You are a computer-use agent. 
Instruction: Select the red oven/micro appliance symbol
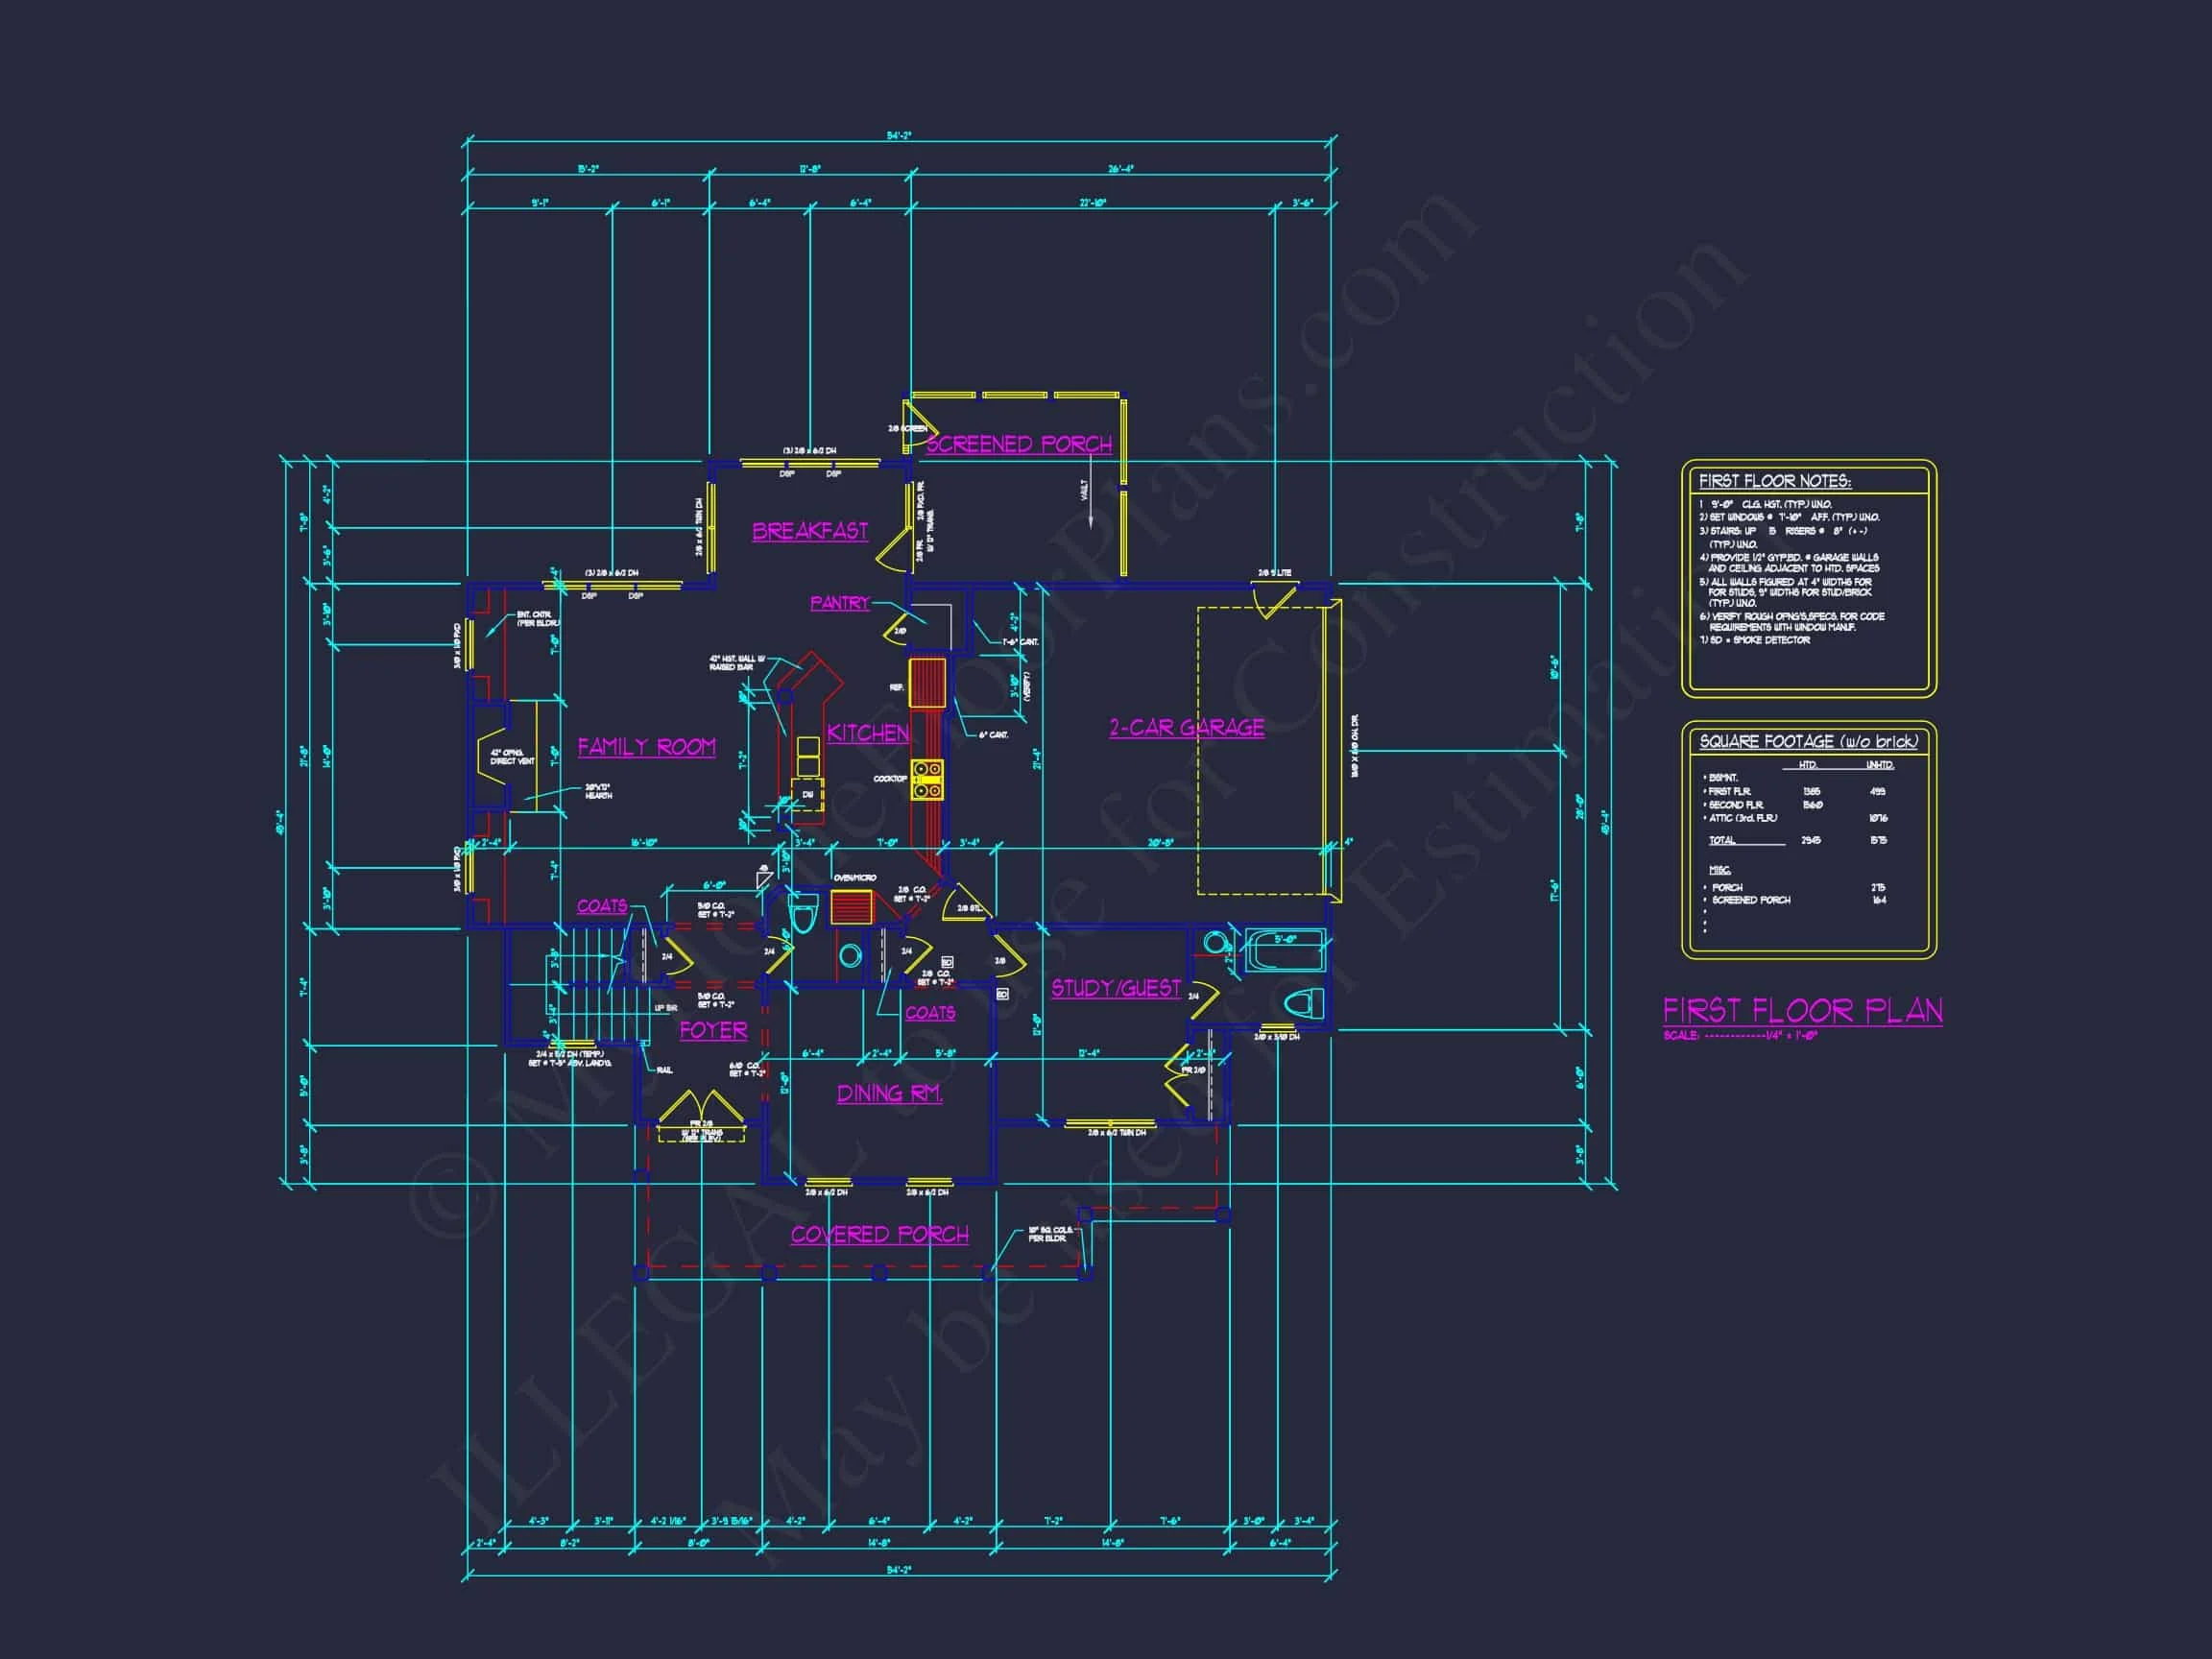pos(852,905)
